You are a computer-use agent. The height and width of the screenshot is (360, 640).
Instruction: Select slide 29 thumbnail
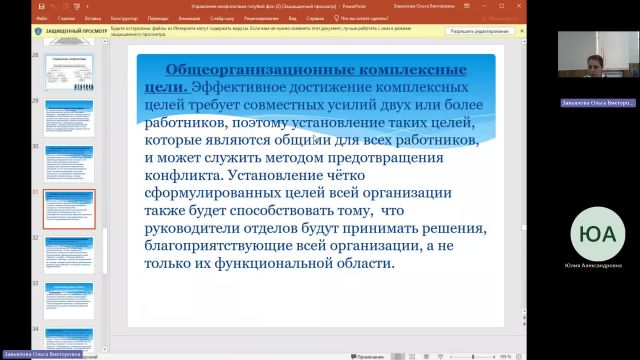pos(69,118)
